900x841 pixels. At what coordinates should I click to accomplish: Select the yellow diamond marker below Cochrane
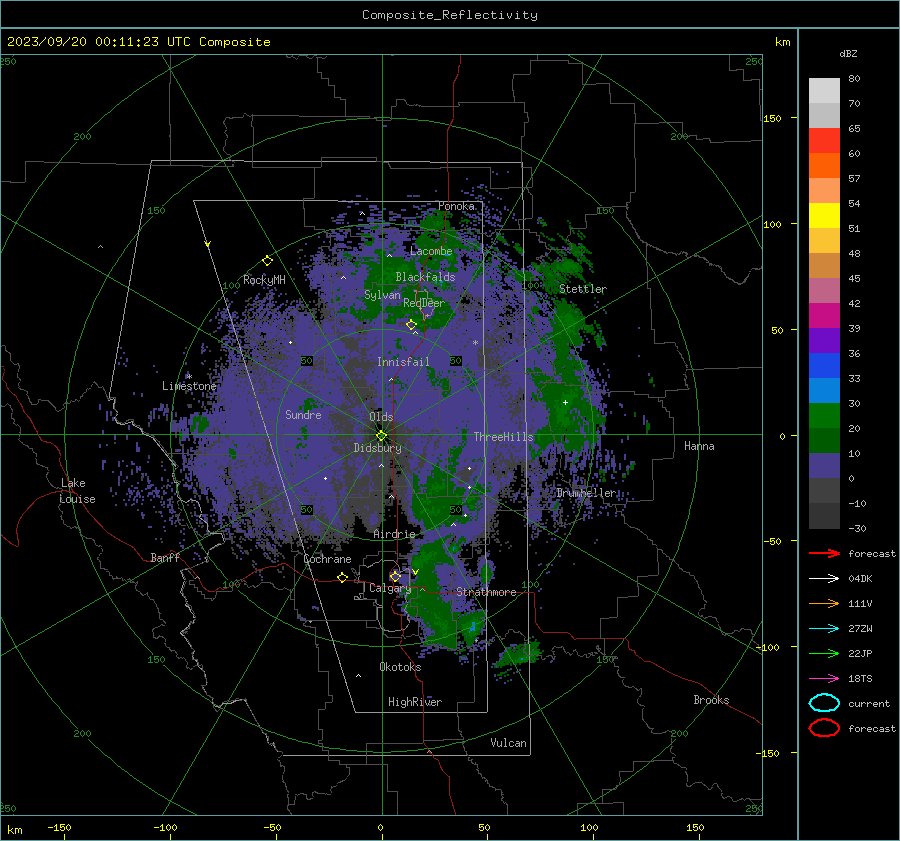pos(343,578)
